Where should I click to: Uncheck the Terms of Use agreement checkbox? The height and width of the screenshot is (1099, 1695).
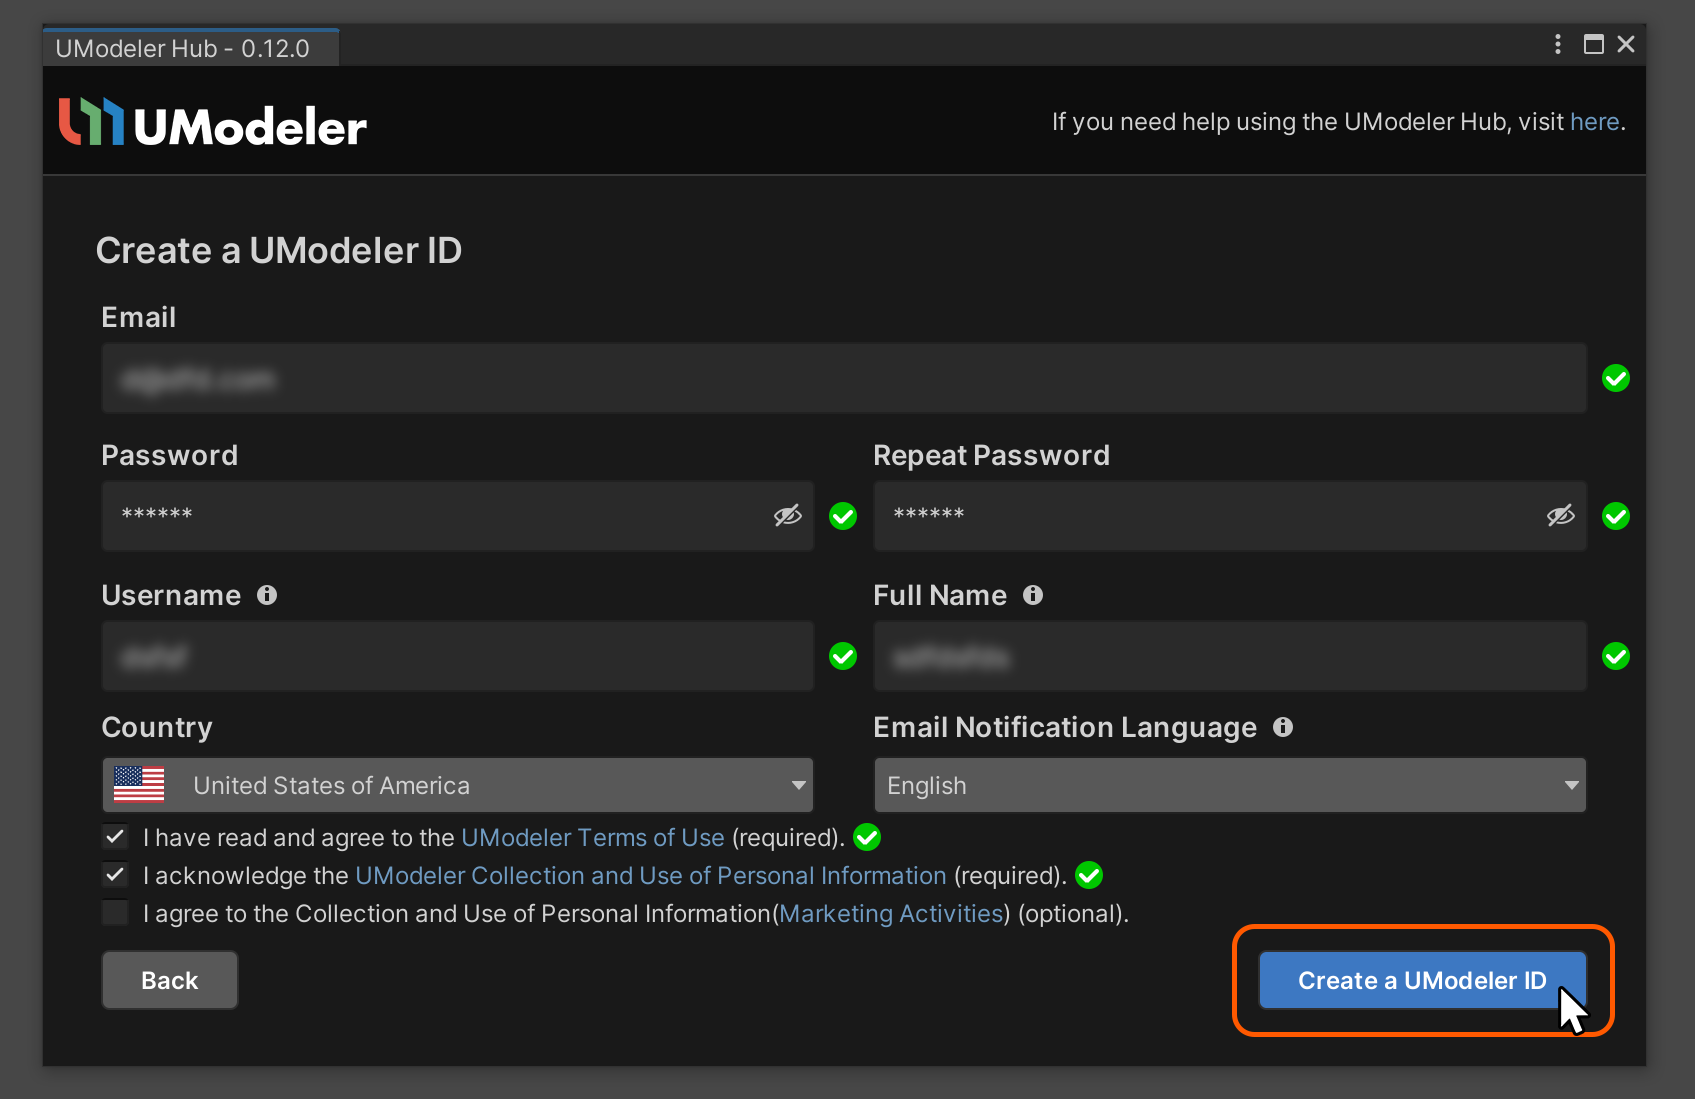[x=116, y=836]
